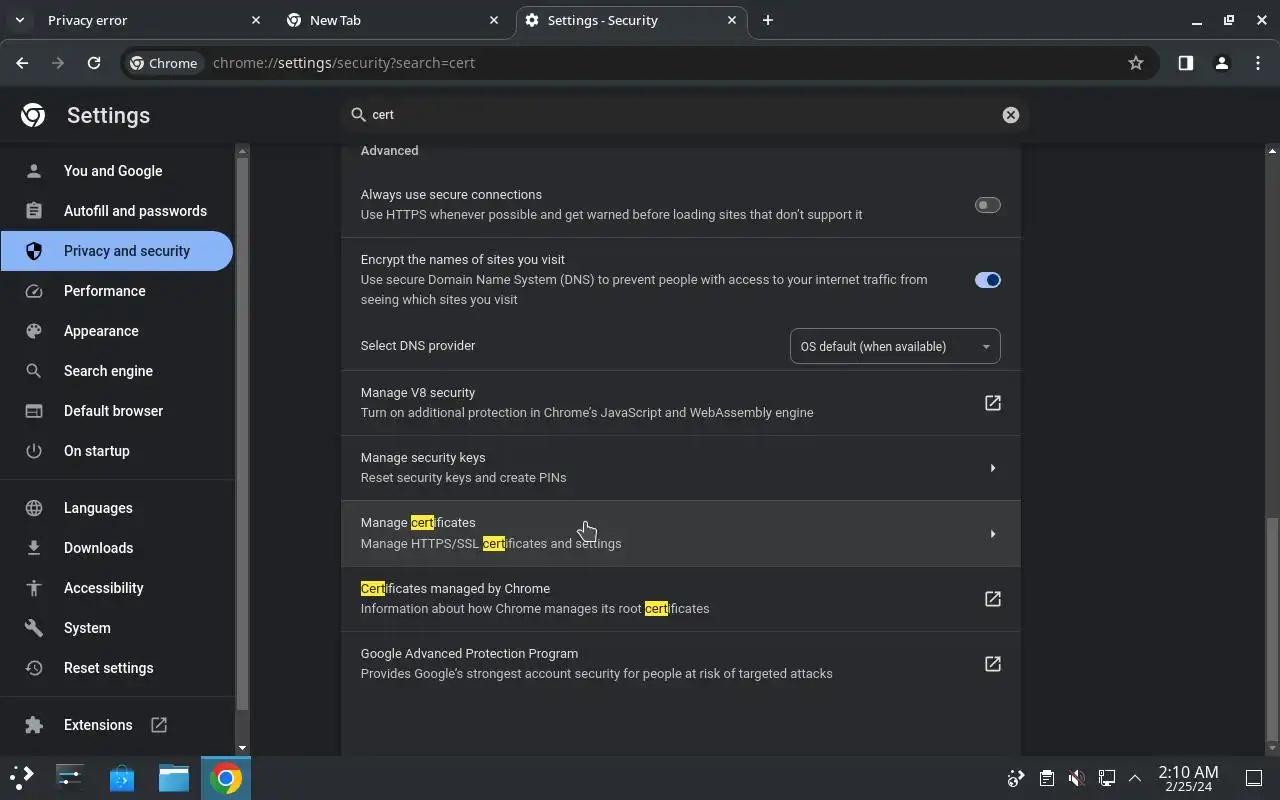
Task: Open Manage V8 security external link icon
Action: [x=993, y=403]
